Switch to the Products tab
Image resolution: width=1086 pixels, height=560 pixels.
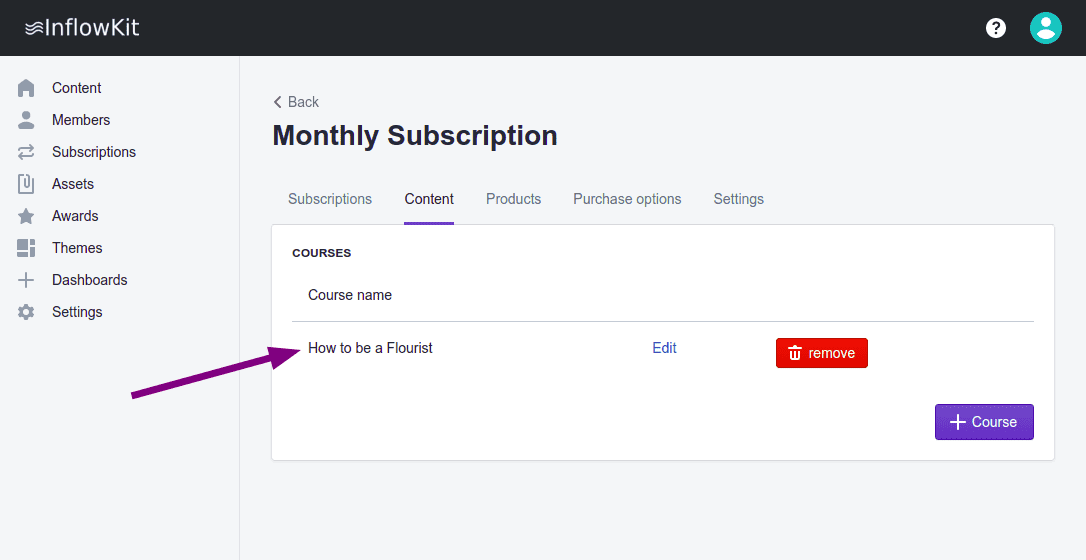513,199
